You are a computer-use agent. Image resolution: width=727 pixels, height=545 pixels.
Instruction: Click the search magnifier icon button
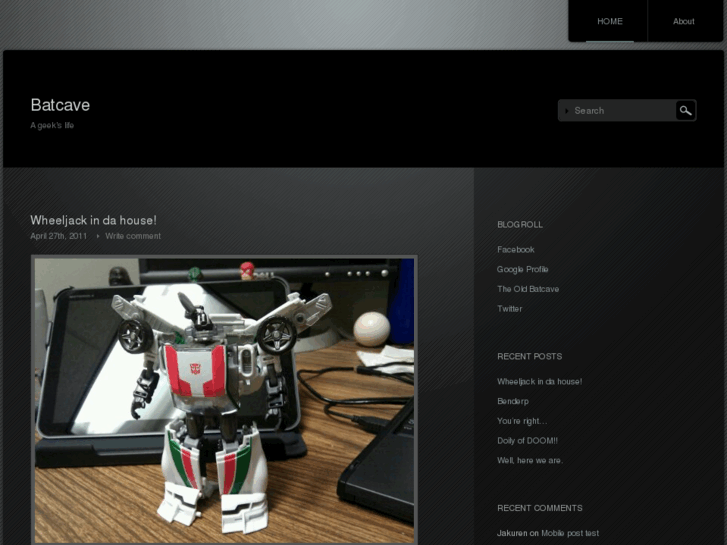685,110
